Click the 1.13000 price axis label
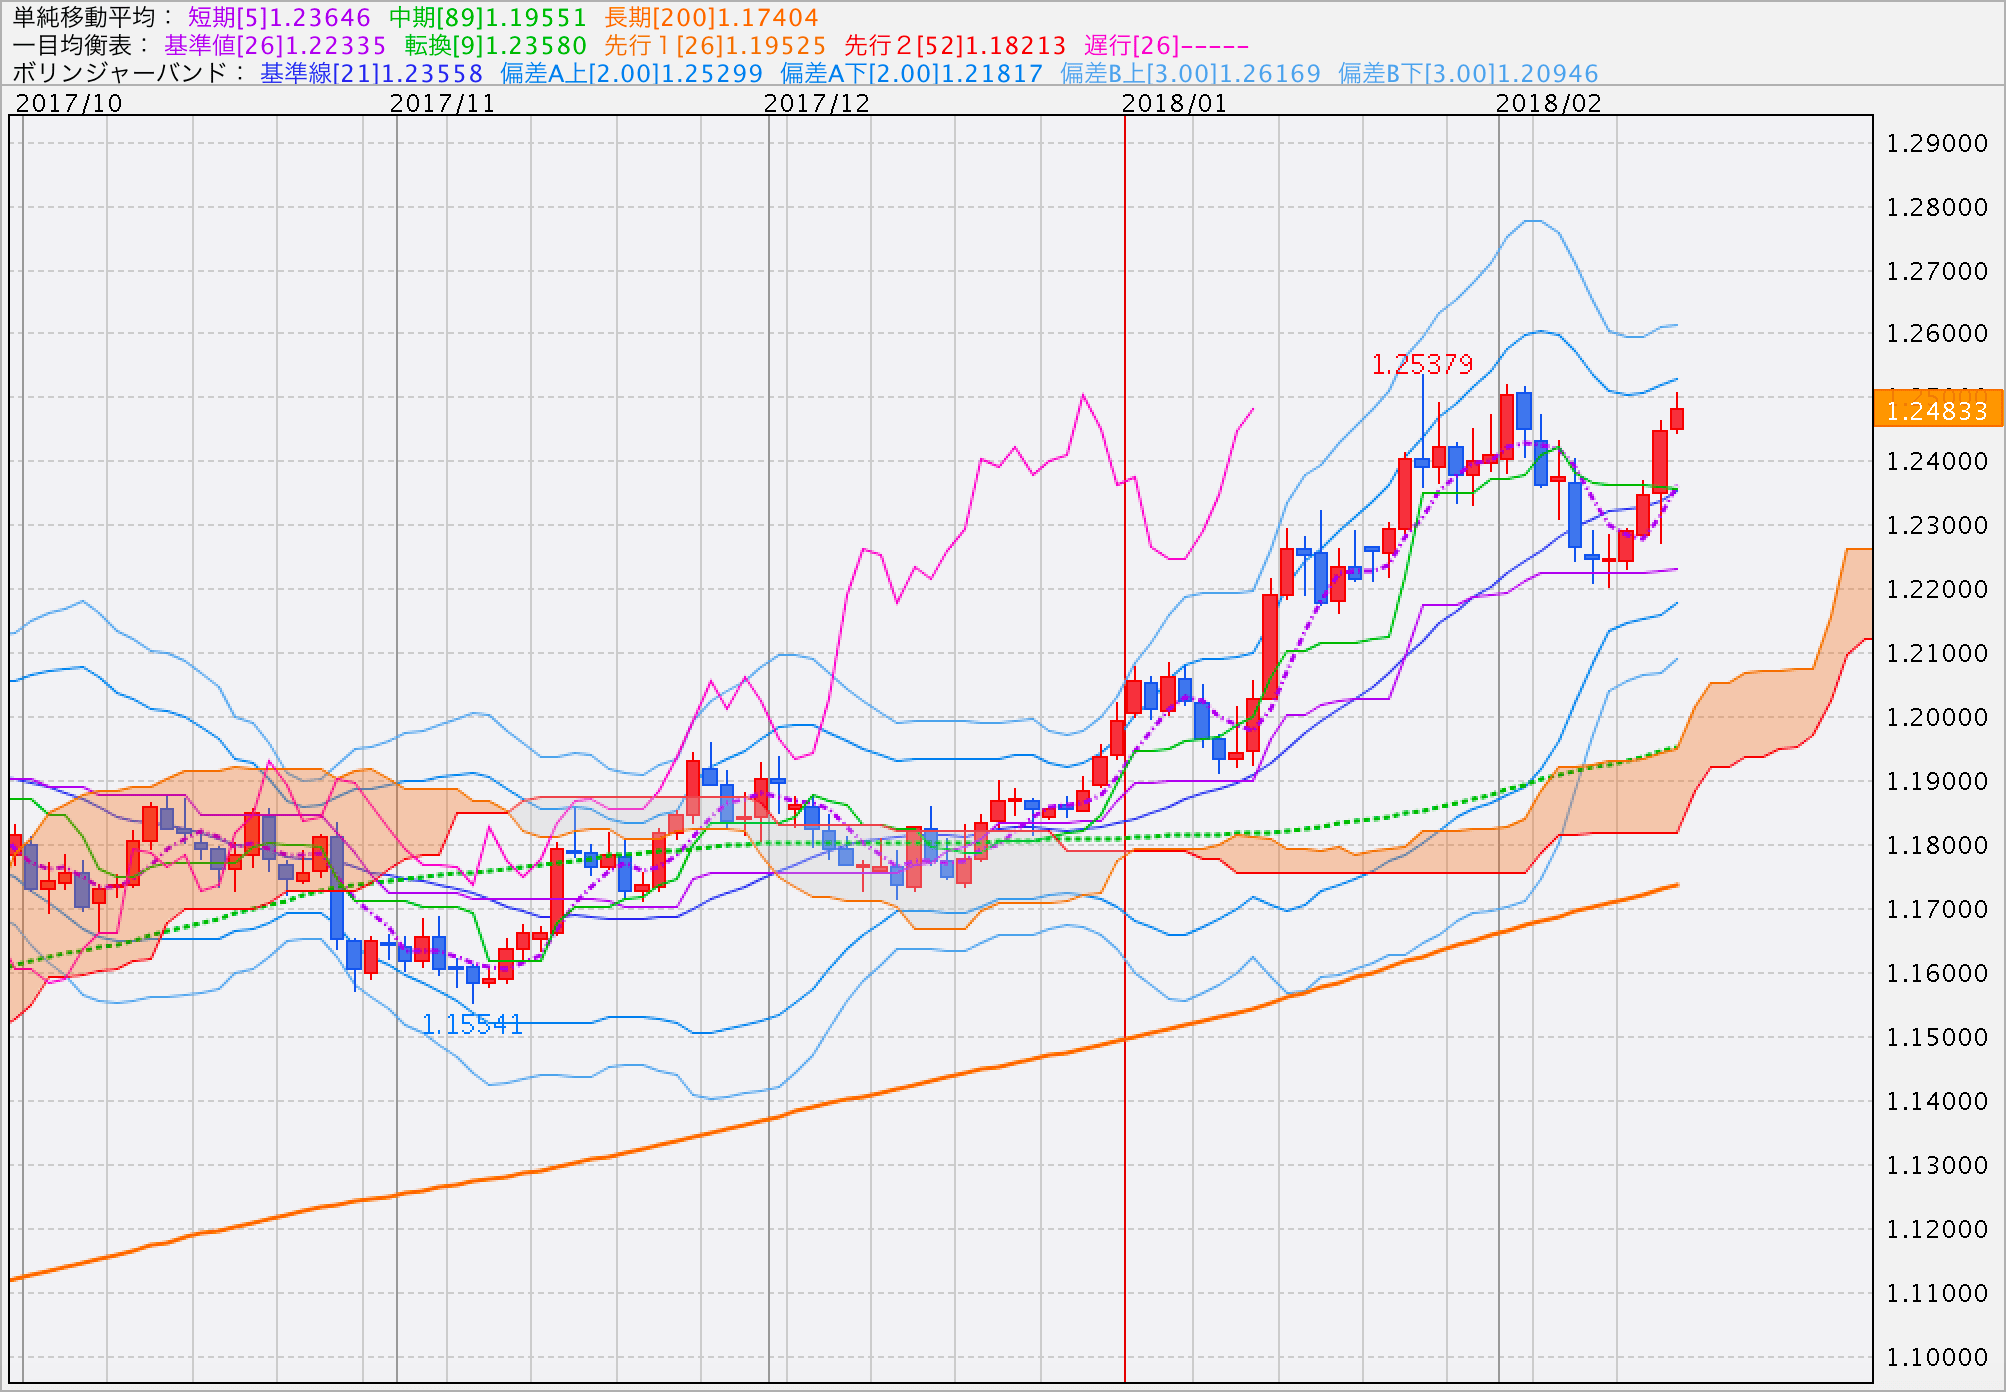 1937,1165
